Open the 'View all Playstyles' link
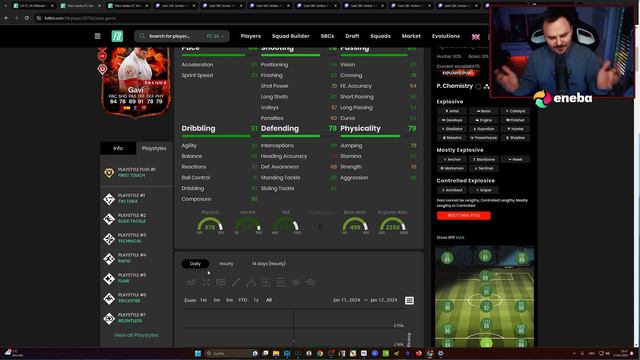The image size is (640, 360). 136,335
